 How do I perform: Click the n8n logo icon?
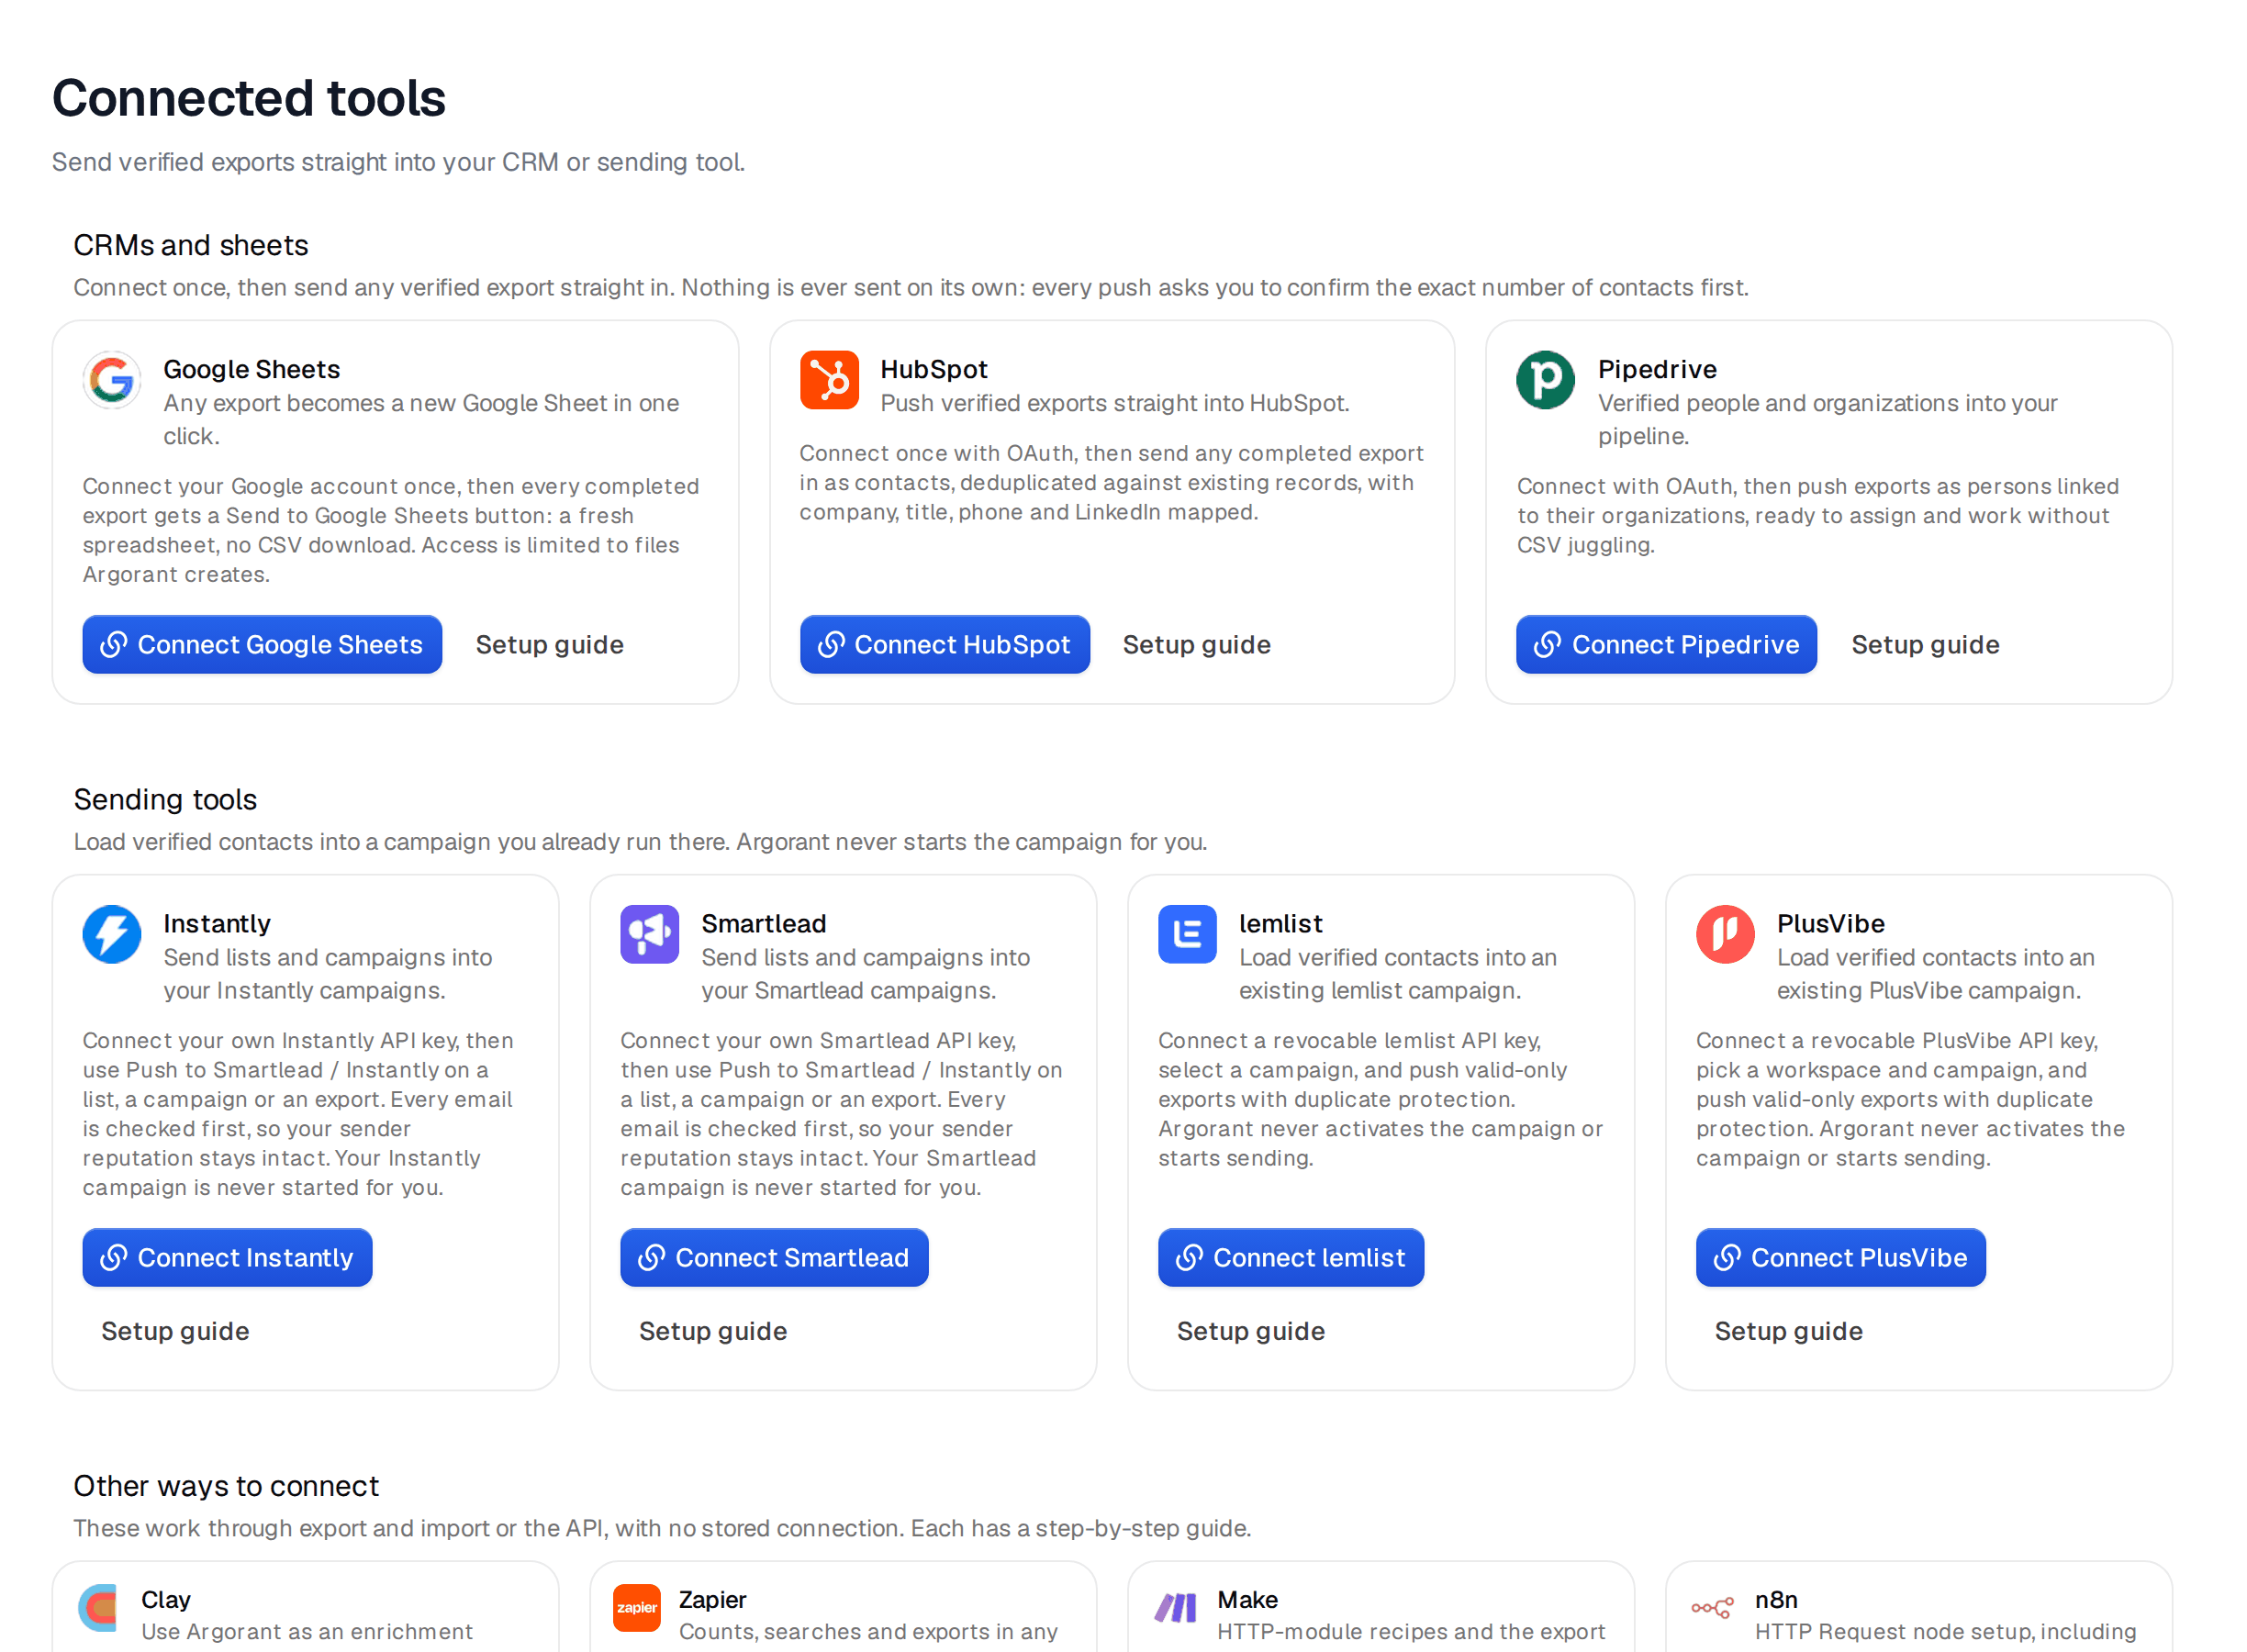pos(1713,1608)
